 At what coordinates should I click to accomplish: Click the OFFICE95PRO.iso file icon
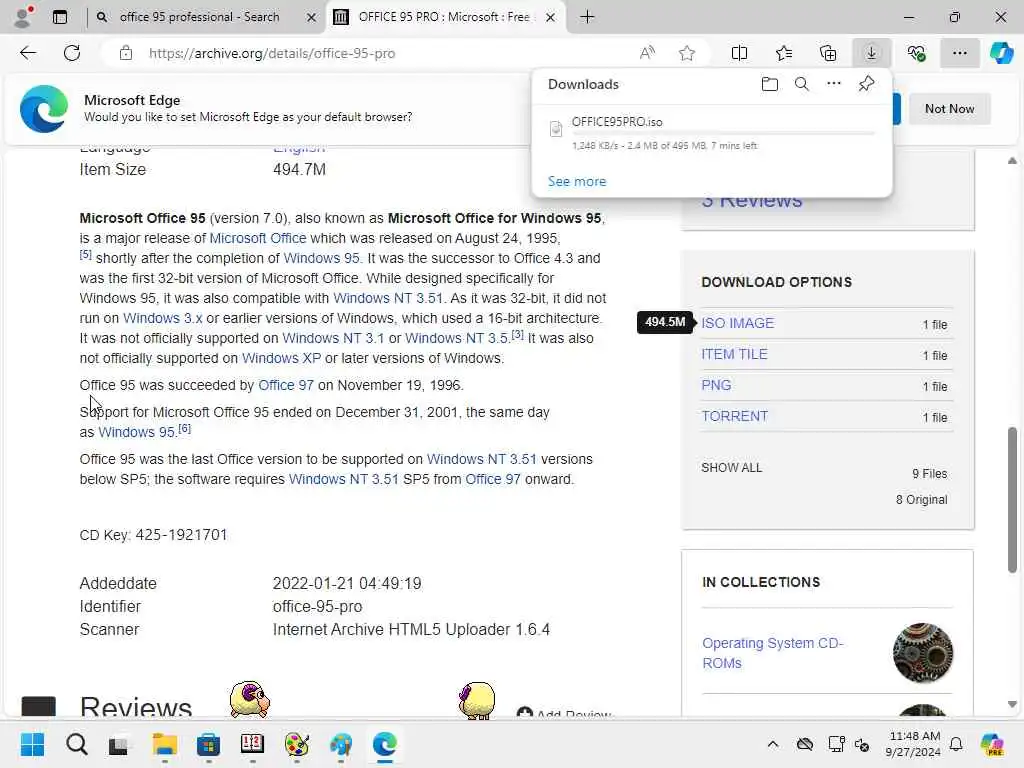pos(556,129)
